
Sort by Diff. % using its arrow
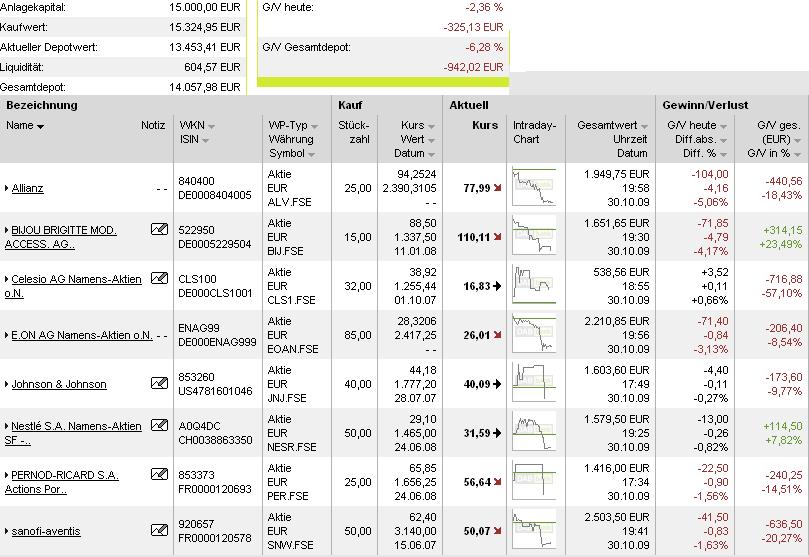pos(723,155)
